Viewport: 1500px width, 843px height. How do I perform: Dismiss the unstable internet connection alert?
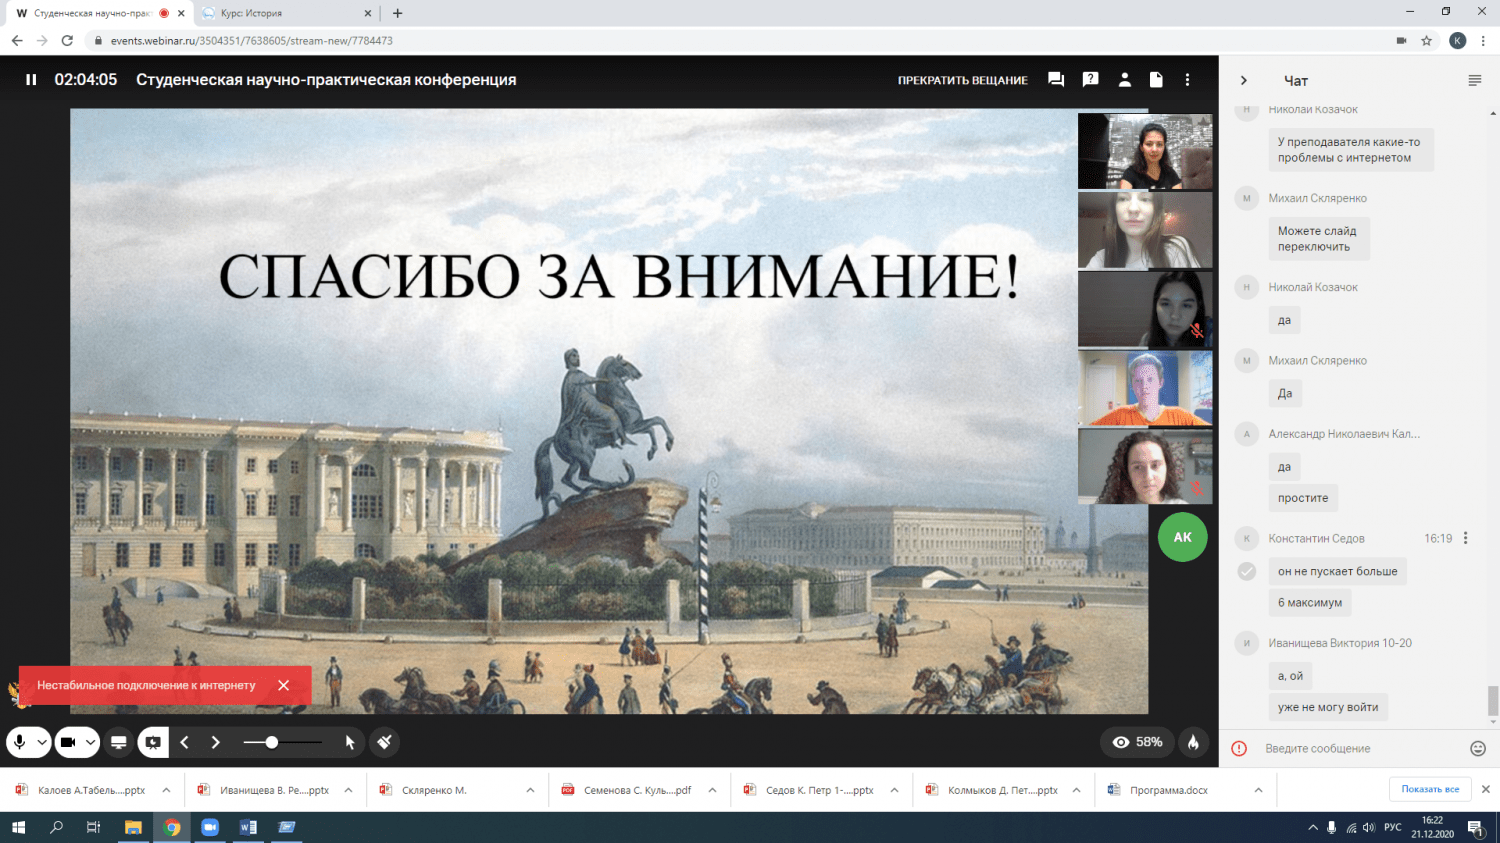point(283,685)
